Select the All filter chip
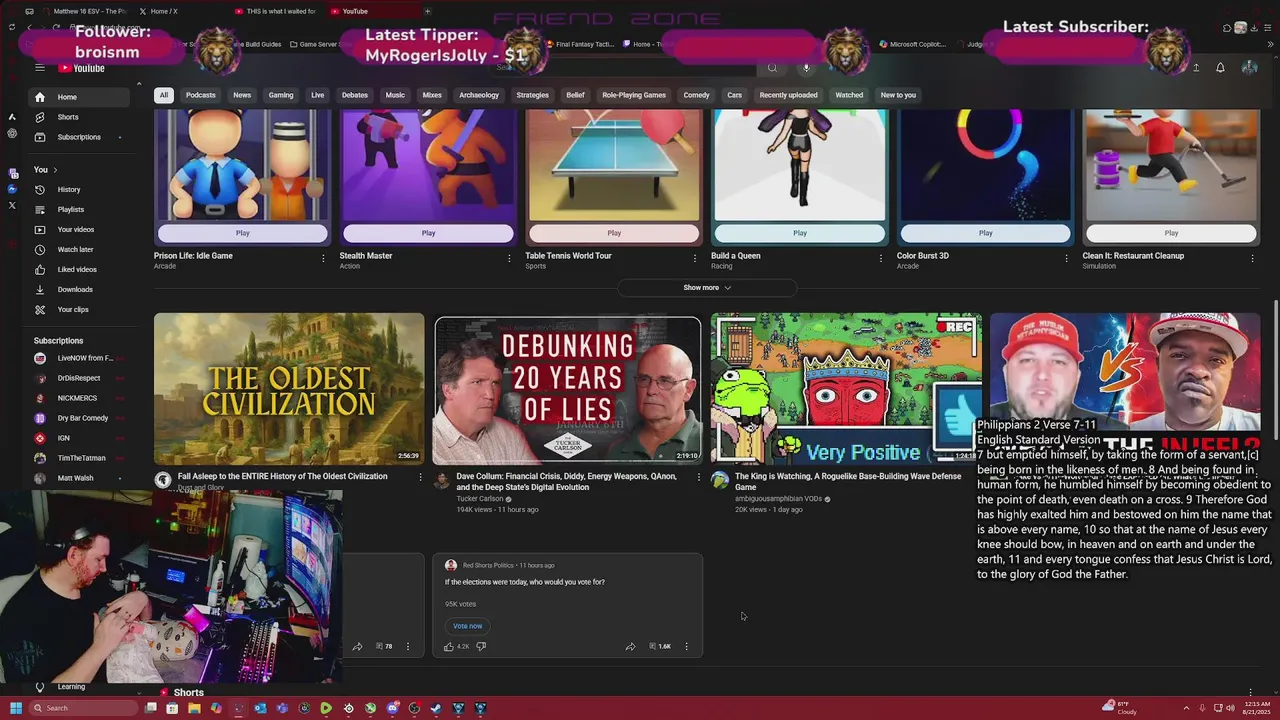The width and height of the screenshot is (1280, 720). coord(163,95)
